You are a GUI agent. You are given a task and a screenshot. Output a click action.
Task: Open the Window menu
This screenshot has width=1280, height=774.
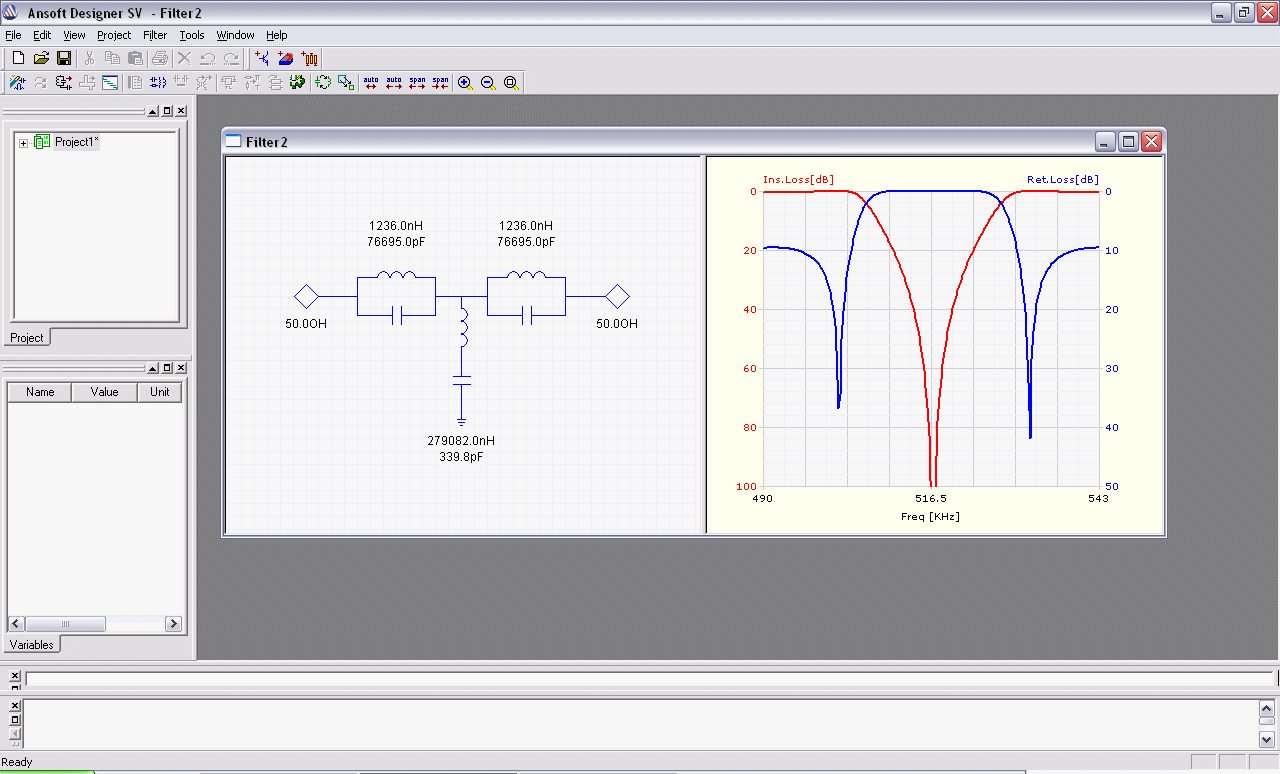coord(236,35)
